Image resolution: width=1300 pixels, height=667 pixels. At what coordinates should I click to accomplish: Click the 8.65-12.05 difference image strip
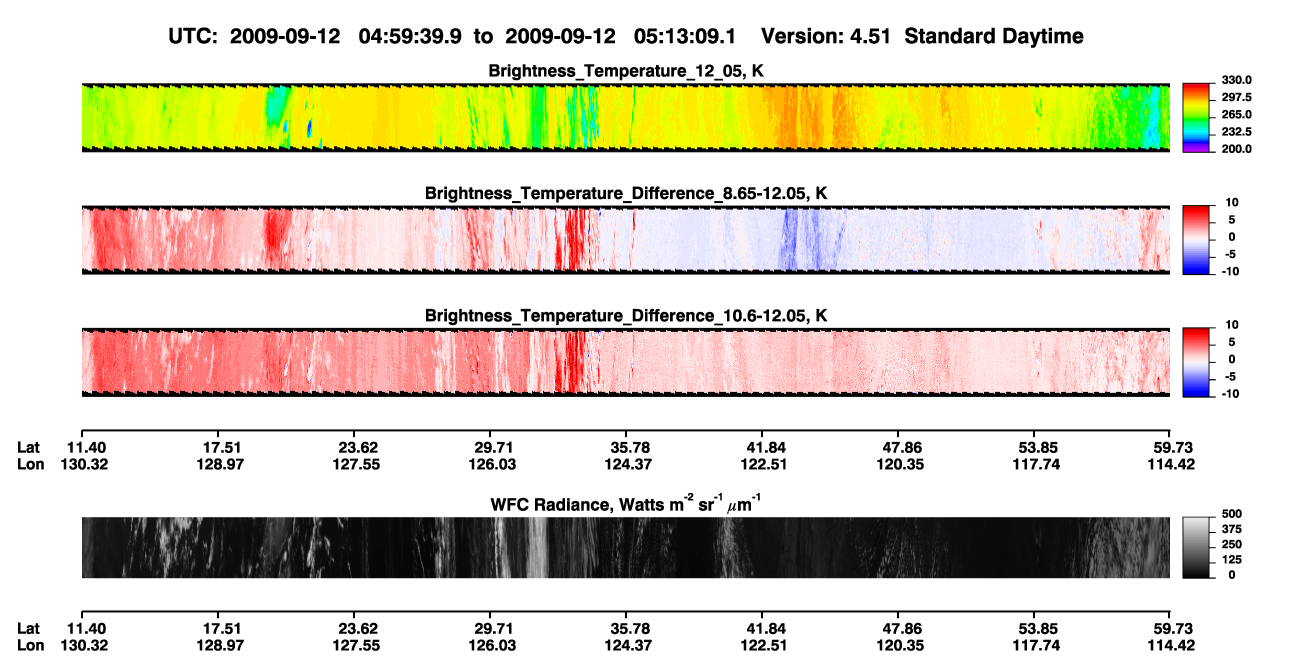click(x=625, y=240)
